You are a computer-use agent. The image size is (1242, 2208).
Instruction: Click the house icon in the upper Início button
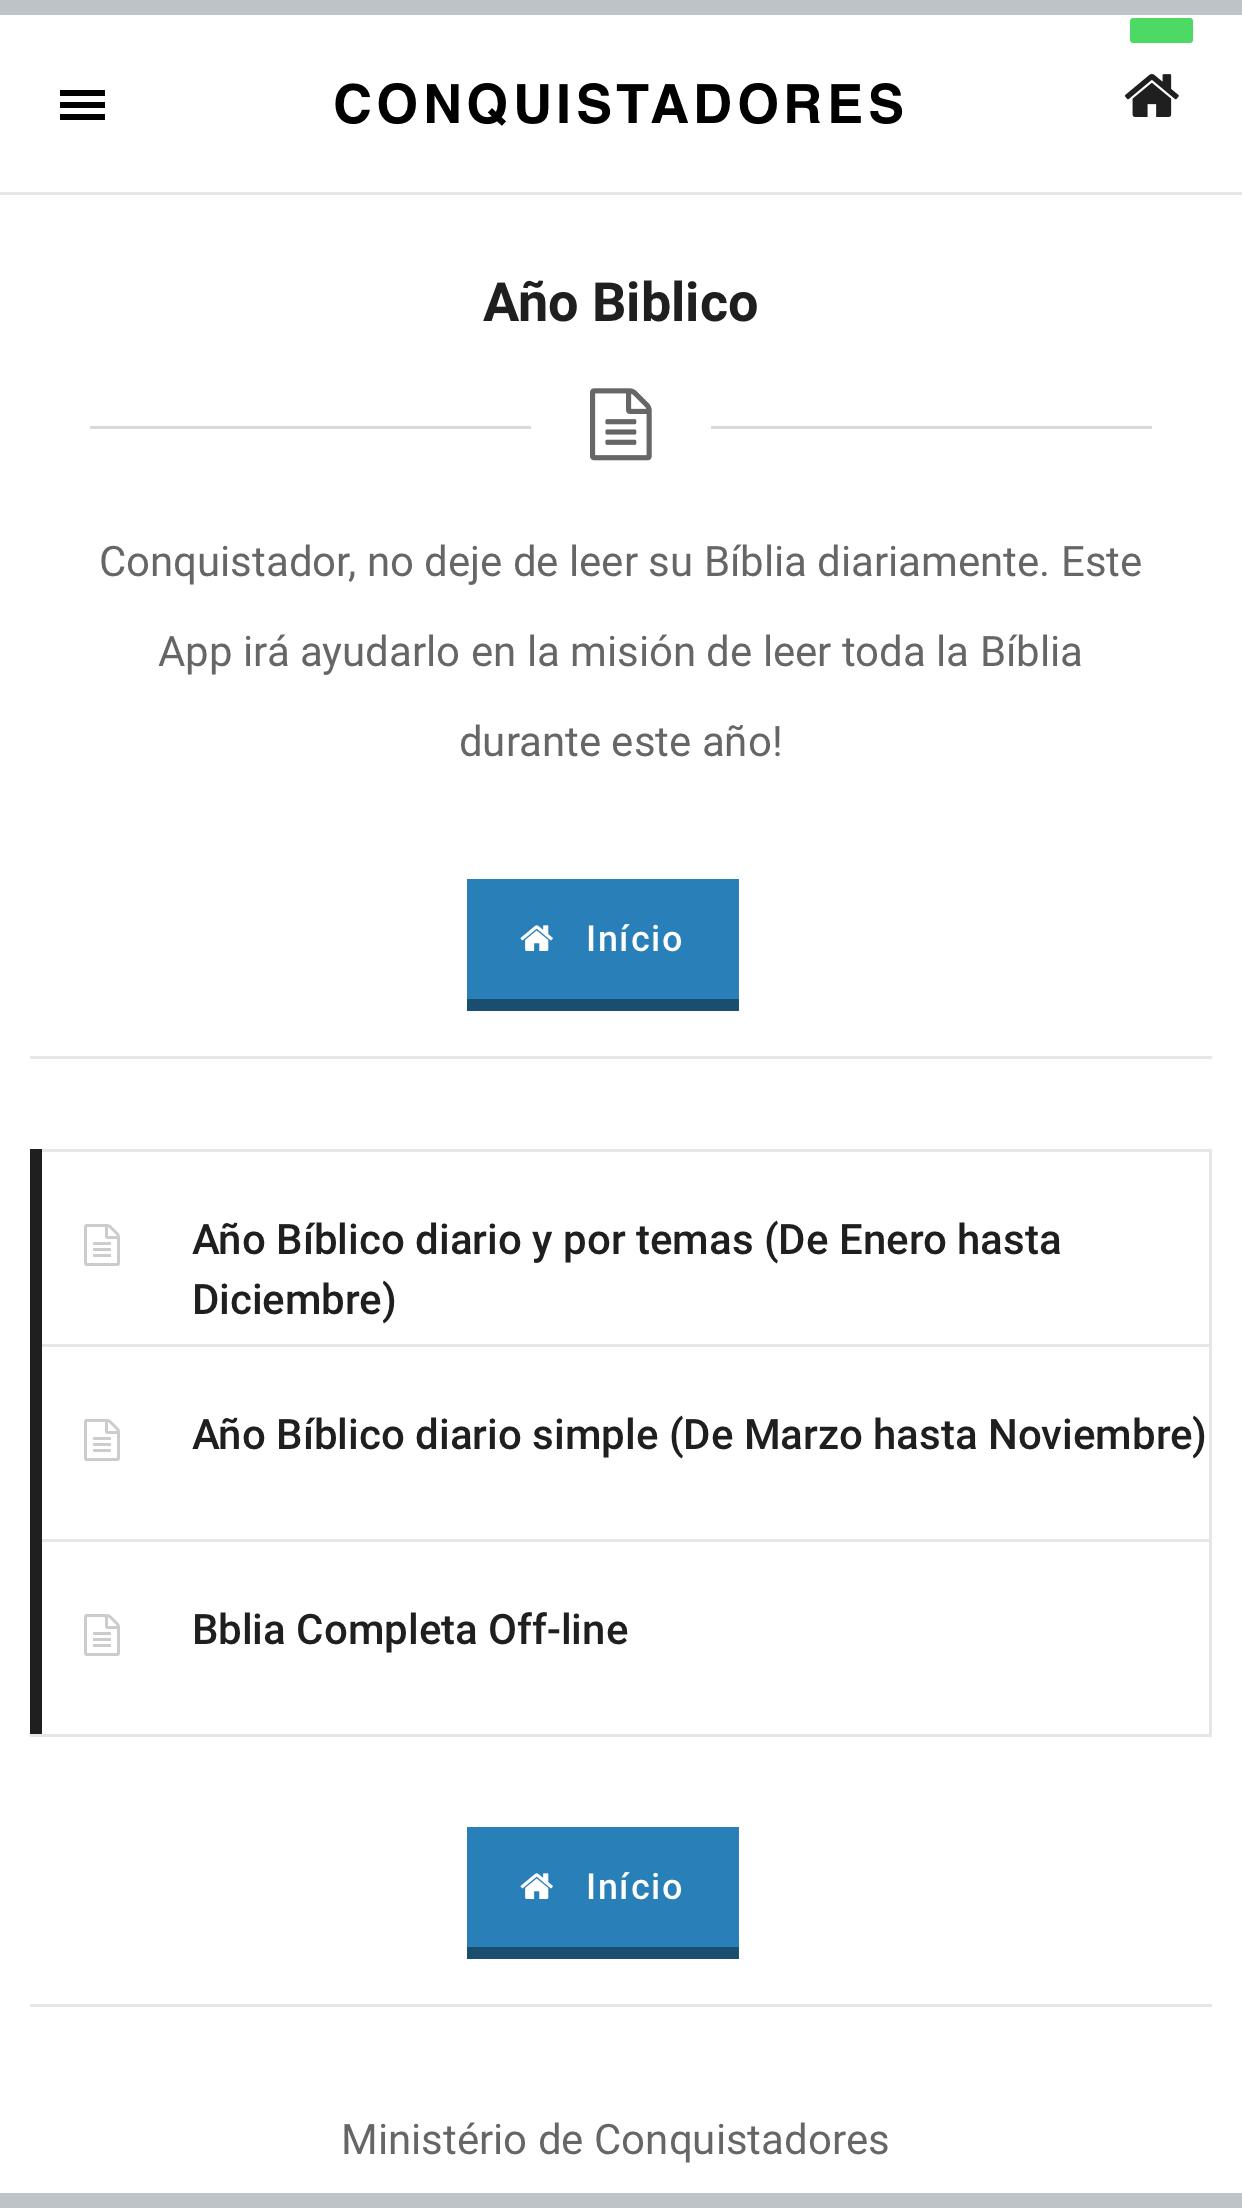coord(537,938)
